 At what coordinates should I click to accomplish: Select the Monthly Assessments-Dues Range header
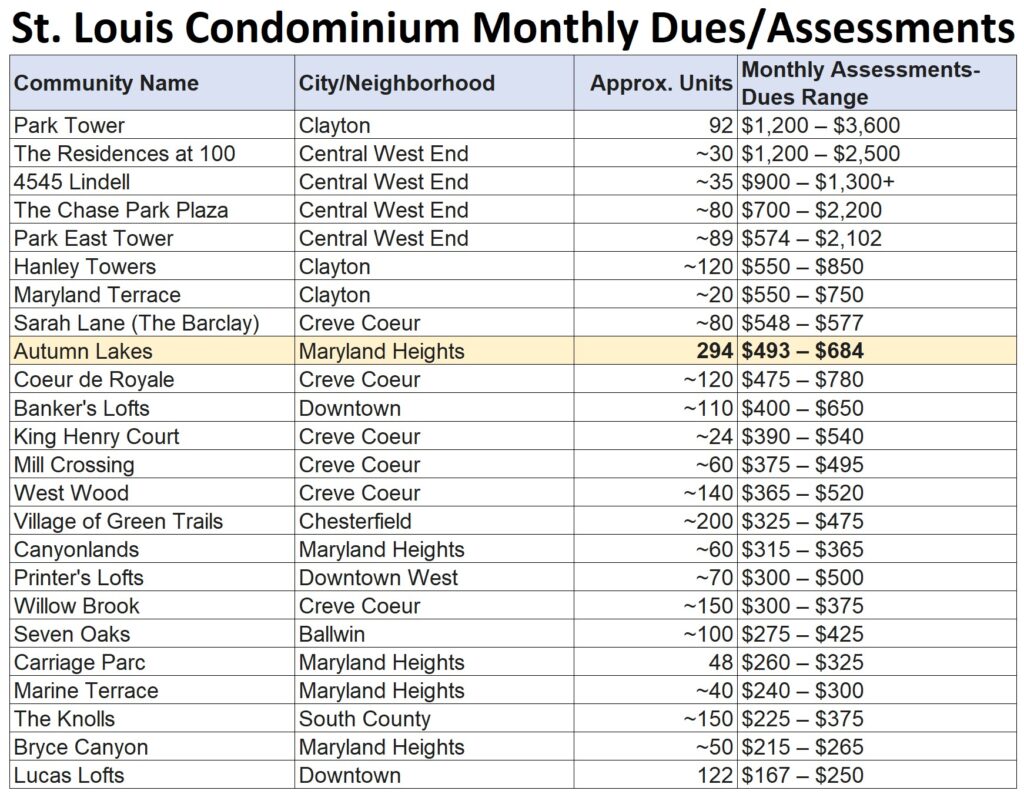[860, 83]
